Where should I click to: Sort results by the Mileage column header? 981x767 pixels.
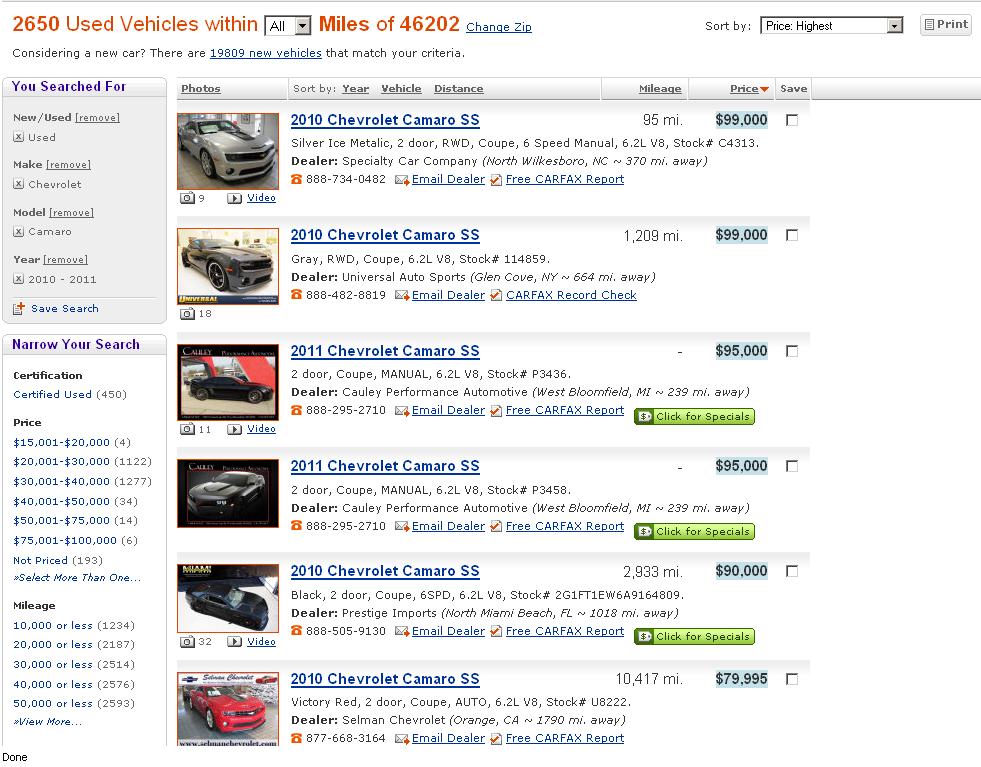tap(659, 89)
